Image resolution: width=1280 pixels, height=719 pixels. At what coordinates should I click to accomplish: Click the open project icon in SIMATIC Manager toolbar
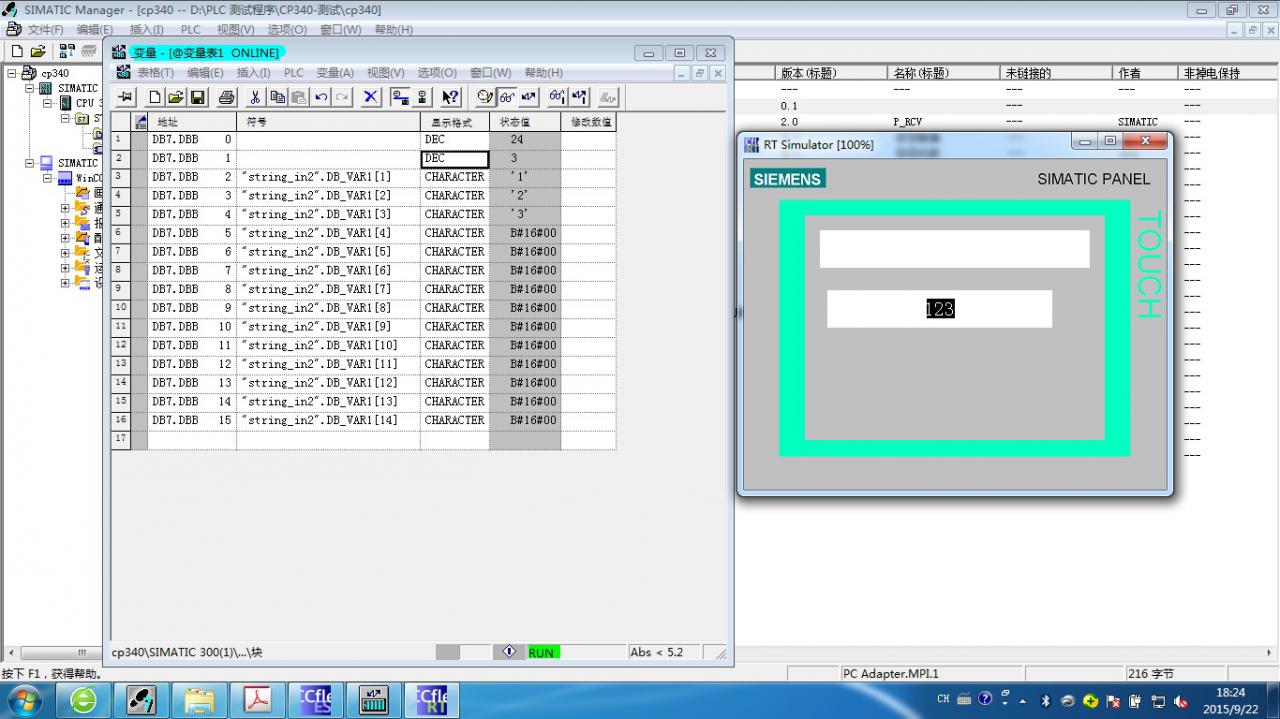coord(38,51)
